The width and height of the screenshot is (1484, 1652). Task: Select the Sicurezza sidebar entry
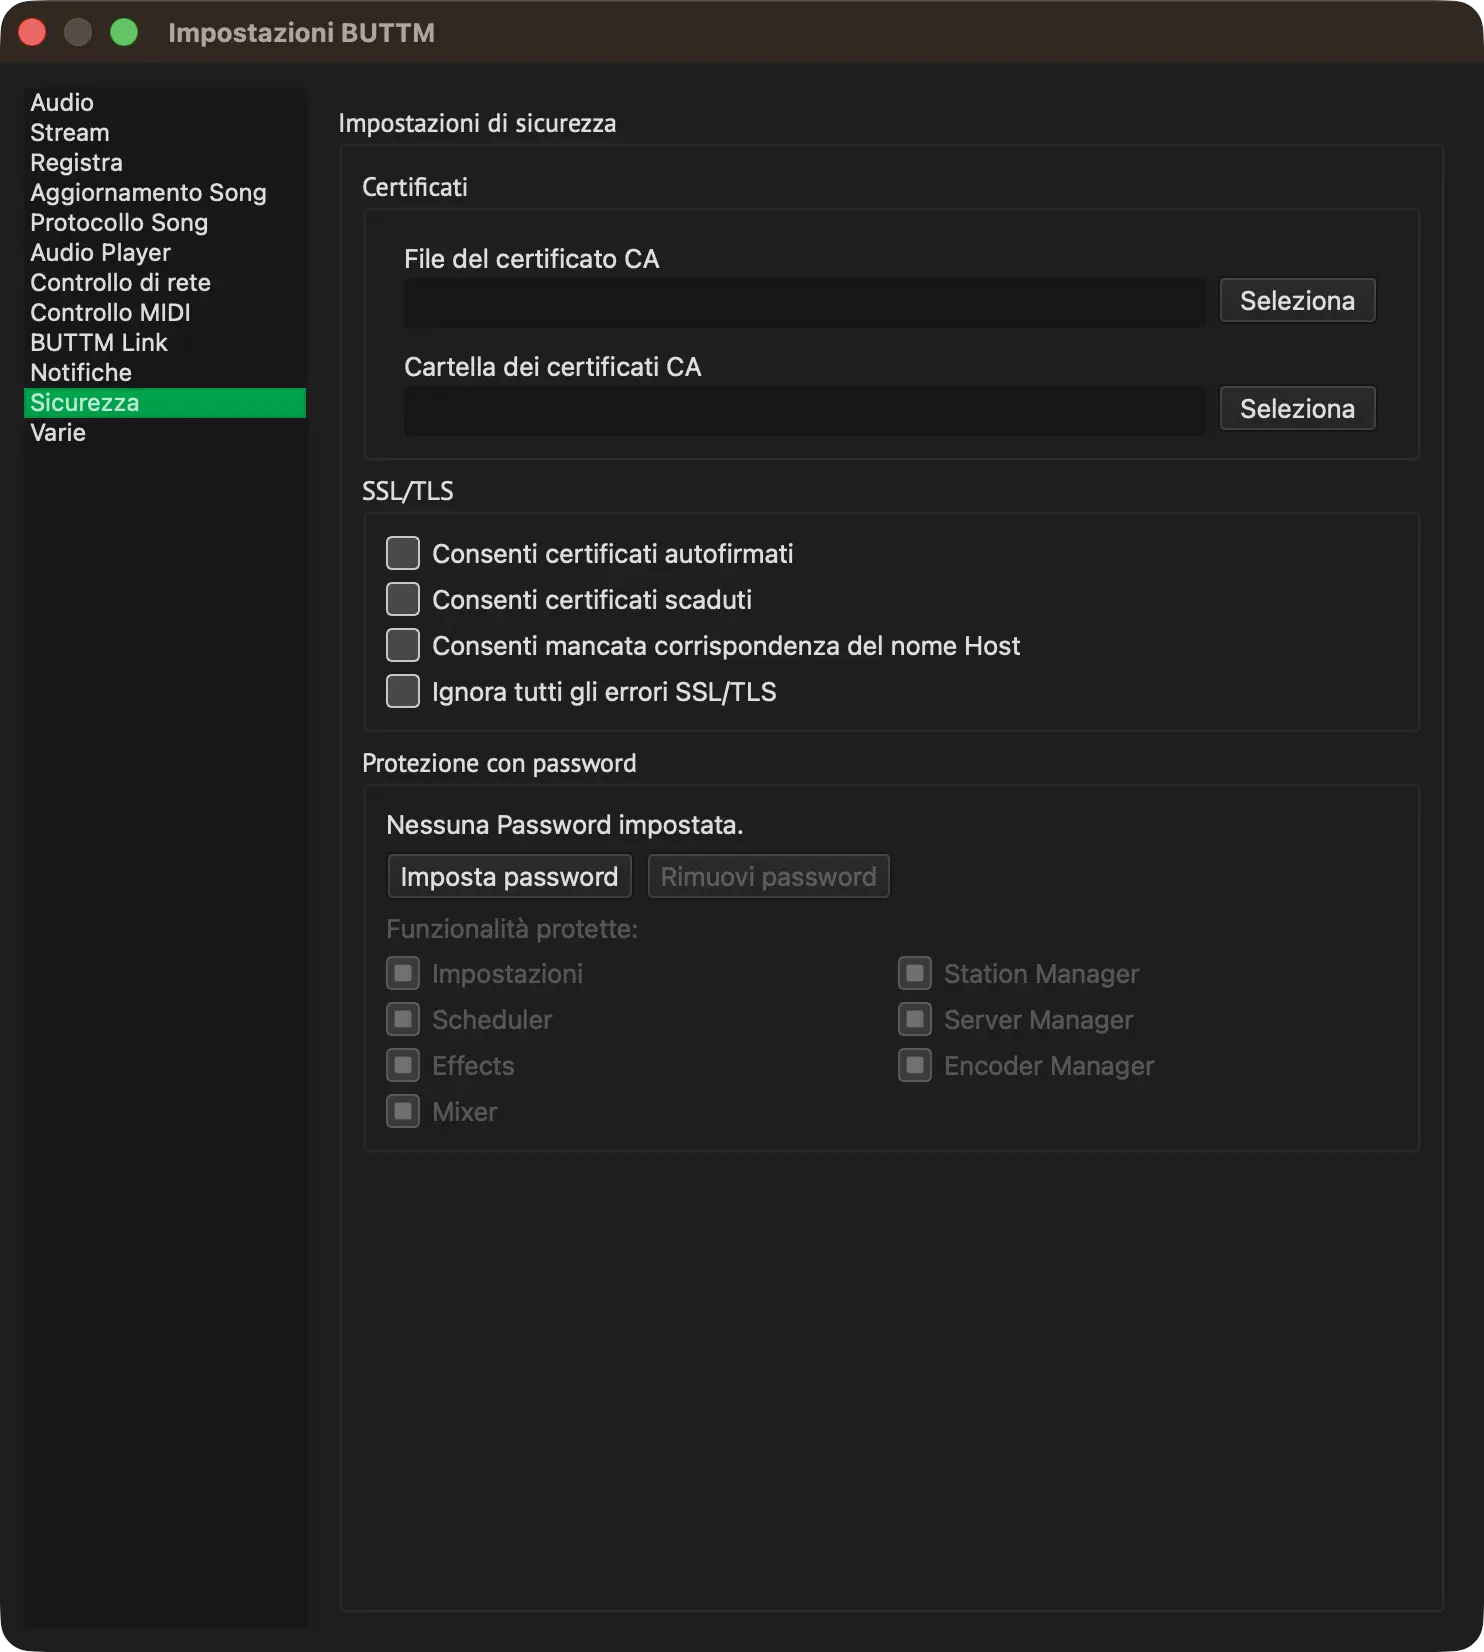164,402
